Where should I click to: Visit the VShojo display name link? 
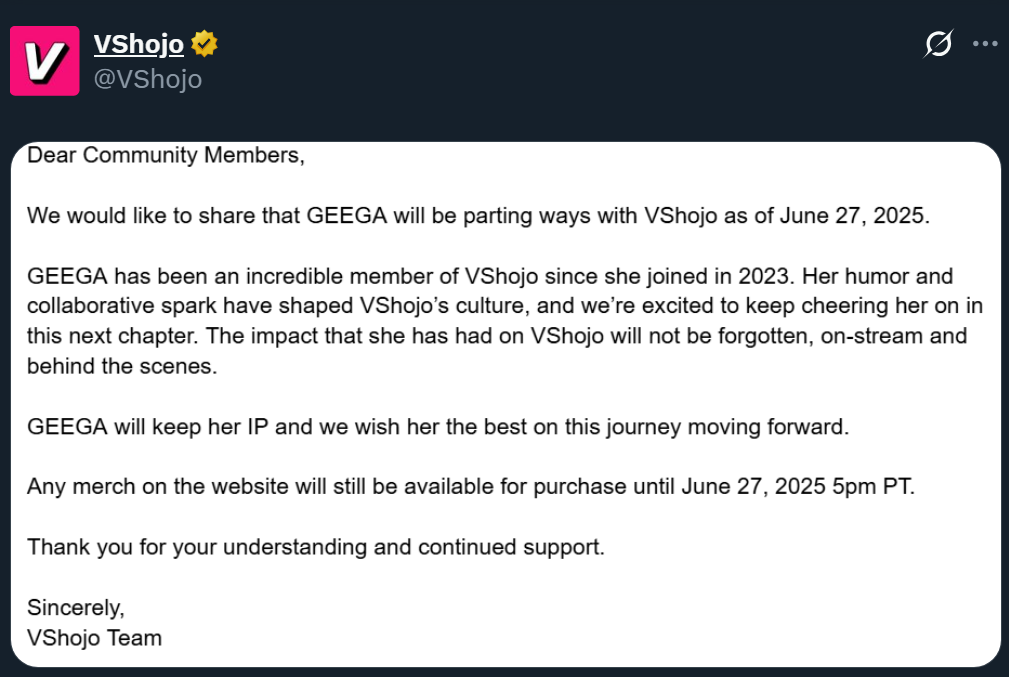pyautogui.click(x=138, y=44)
